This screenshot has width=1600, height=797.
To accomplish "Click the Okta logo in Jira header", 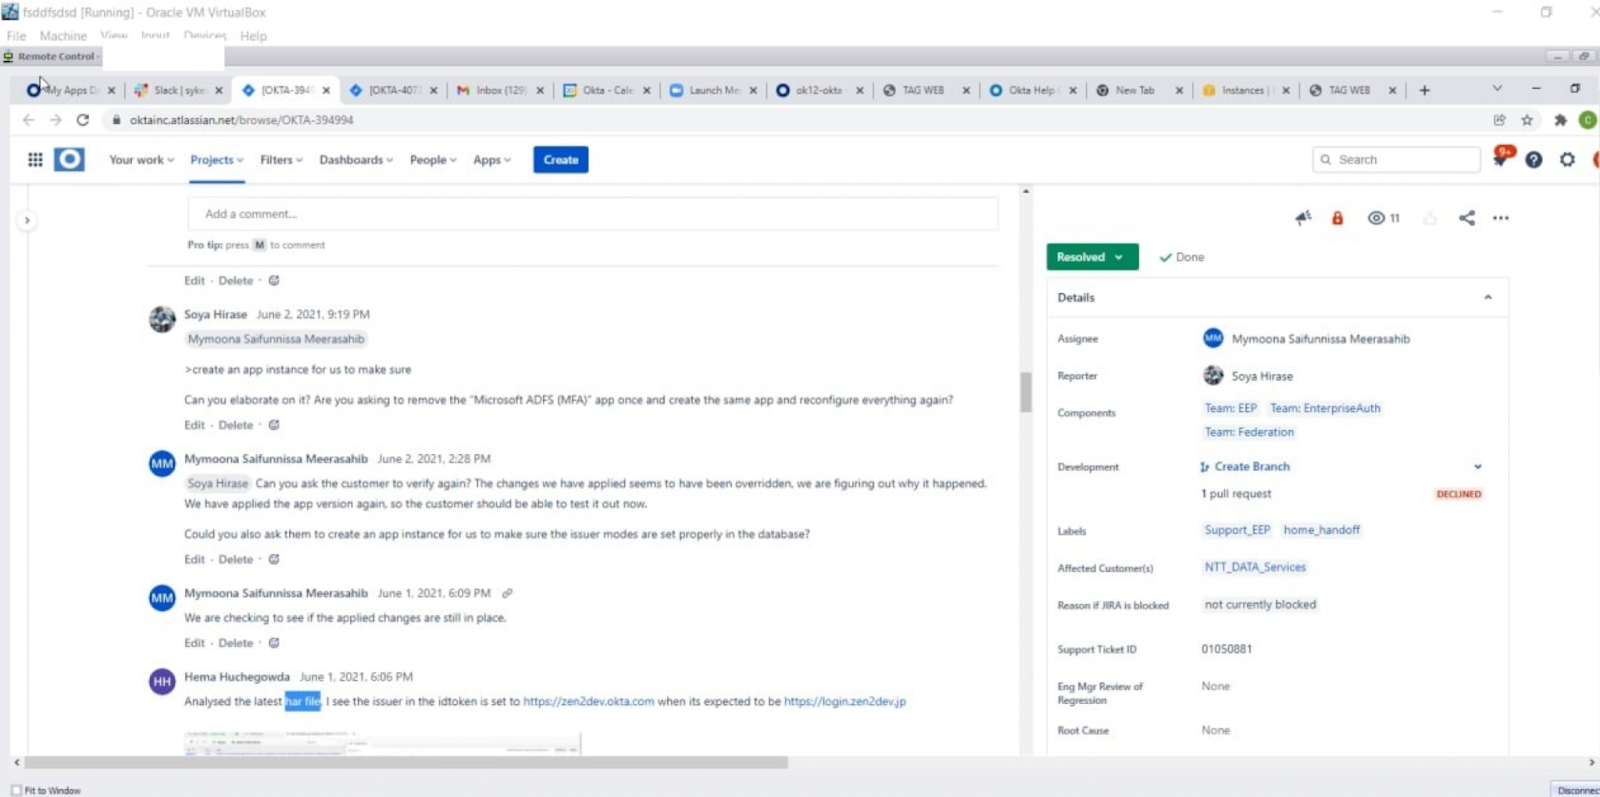I will [x=69, y=160].
